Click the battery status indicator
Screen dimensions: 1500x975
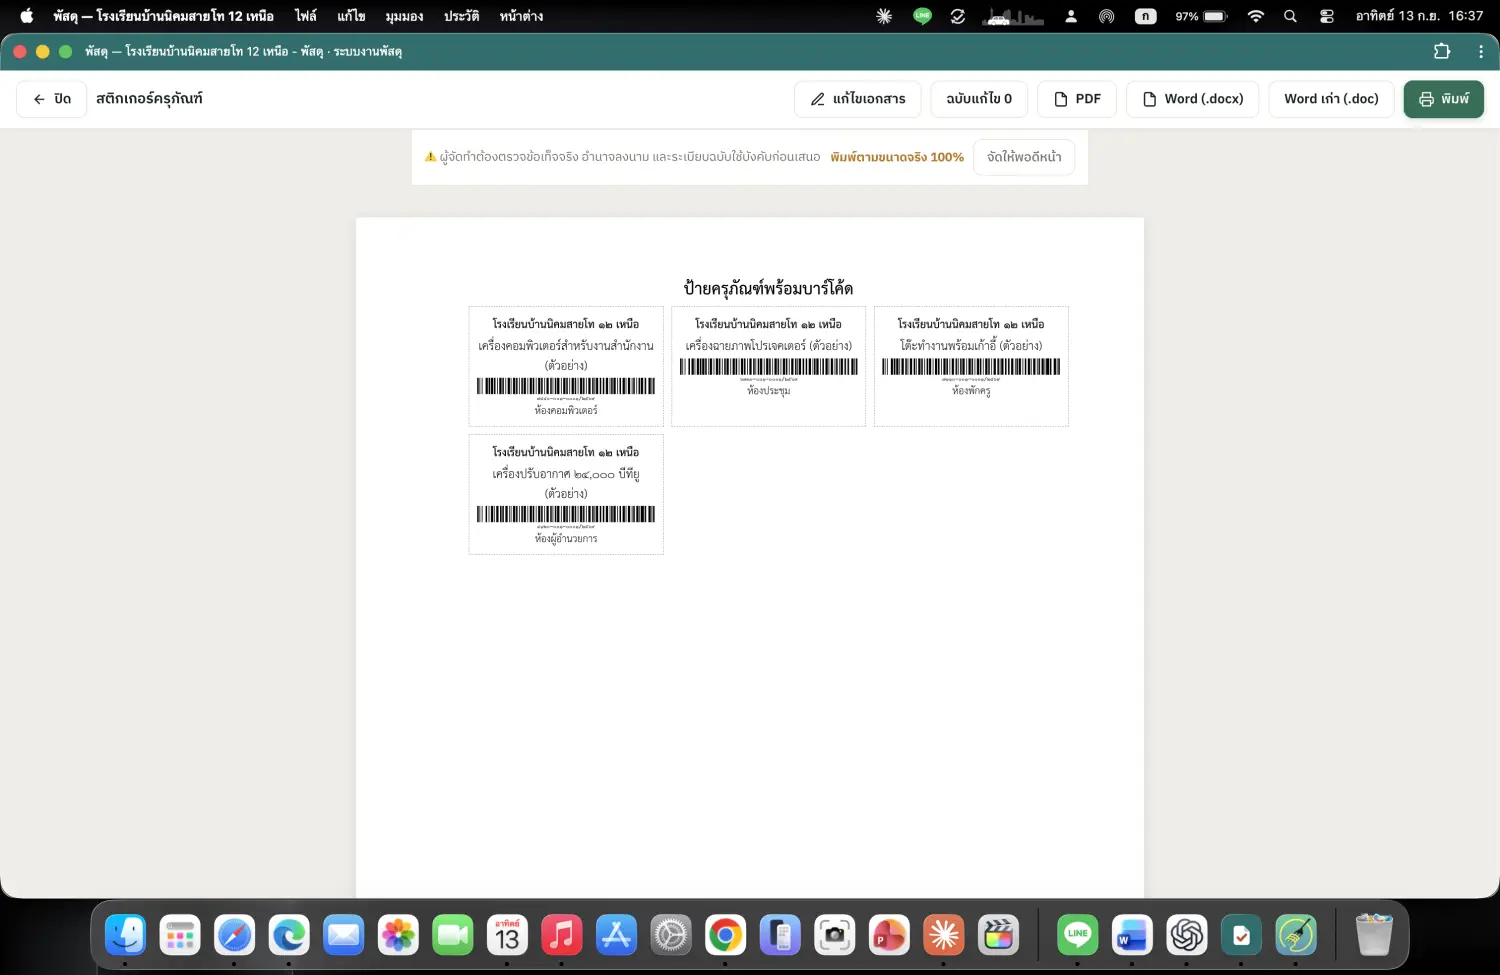pos(1201,16)
